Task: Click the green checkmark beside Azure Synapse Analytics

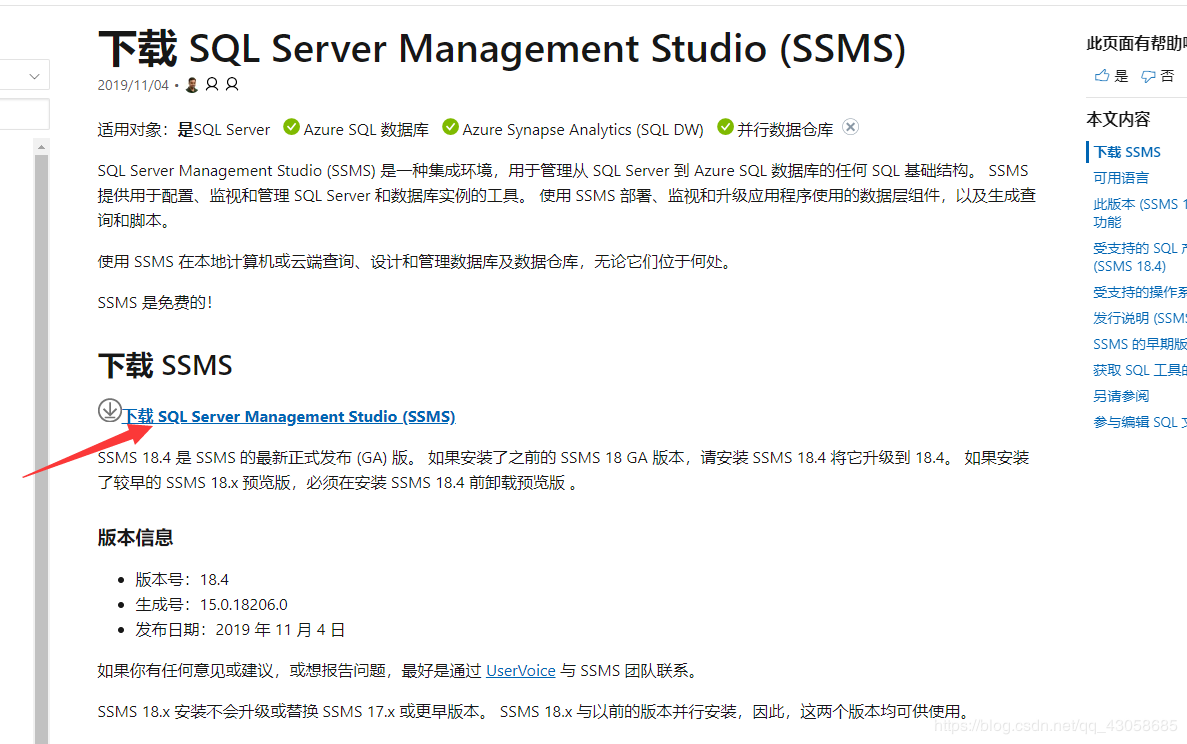Action: tap(450, 127)
